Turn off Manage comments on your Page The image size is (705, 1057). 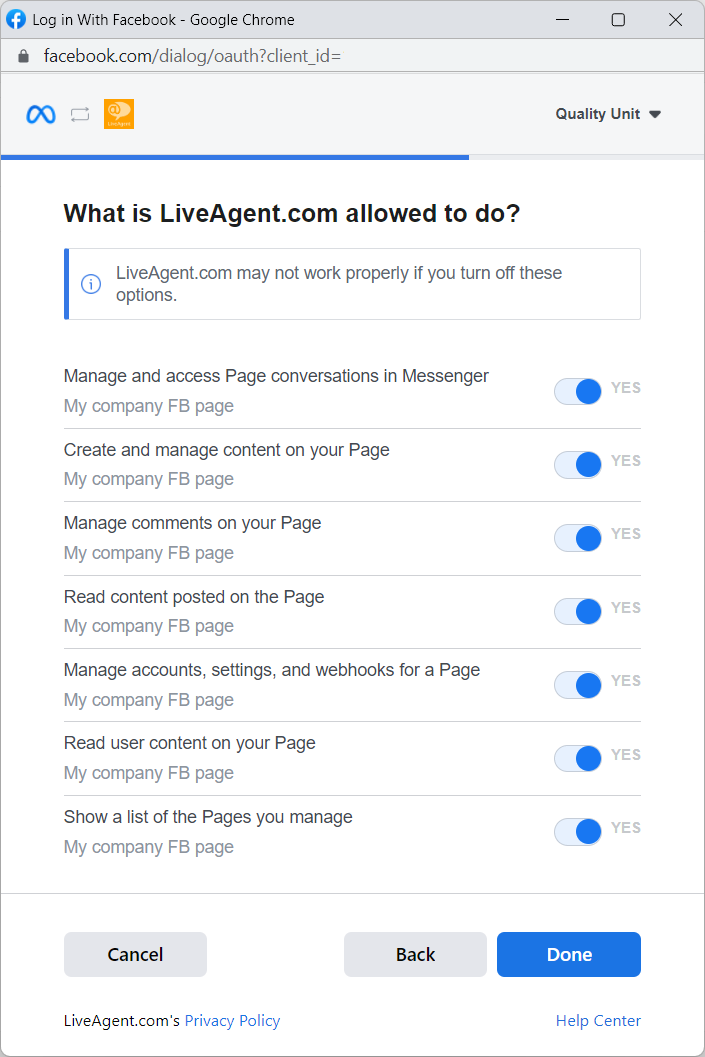click(x=577, y=538)
